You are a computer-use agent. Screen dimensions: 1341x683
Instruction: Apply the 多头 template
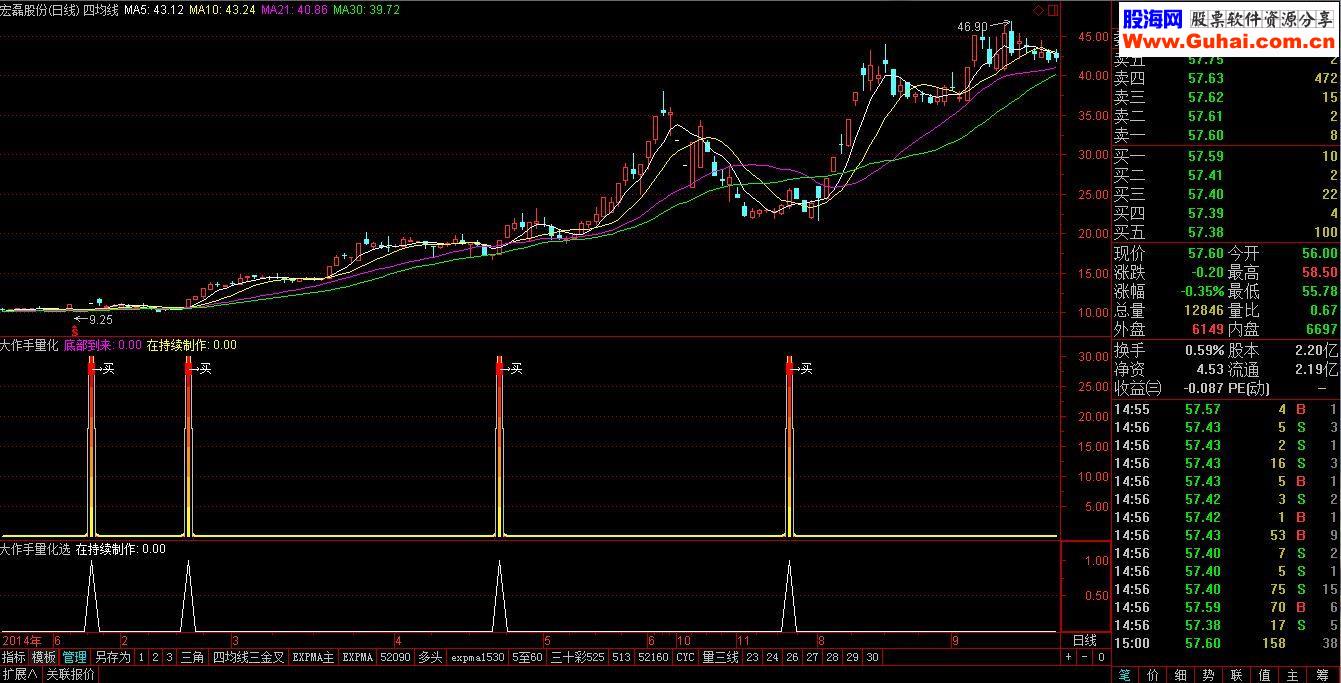tap(431, 657)
